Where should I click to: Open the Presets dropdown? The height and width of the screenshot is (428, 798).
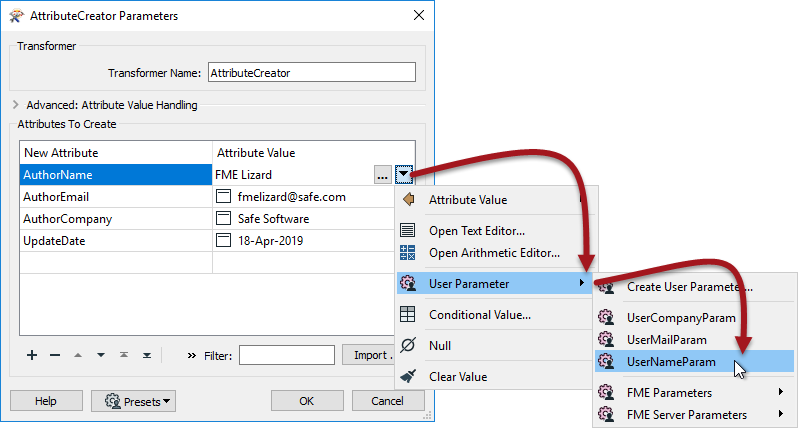click(133, 401)
